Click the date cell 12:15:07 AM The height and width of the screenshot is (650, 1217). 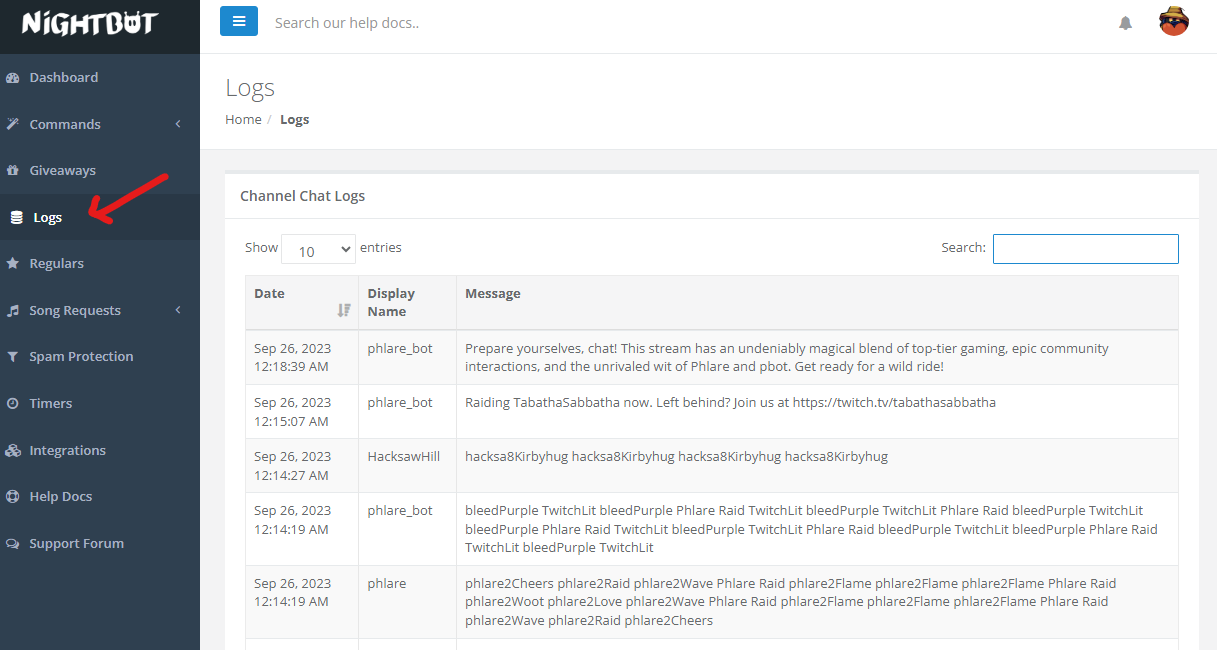302,412
